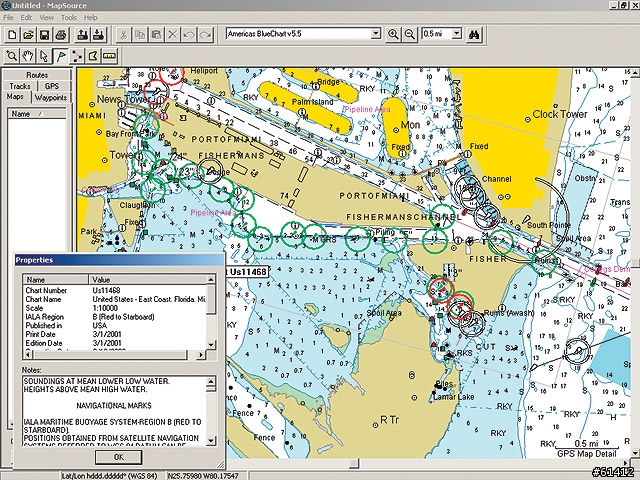640x480 pixels.
Task: Select the Chart Number row
Action: (x=114, y=290)
